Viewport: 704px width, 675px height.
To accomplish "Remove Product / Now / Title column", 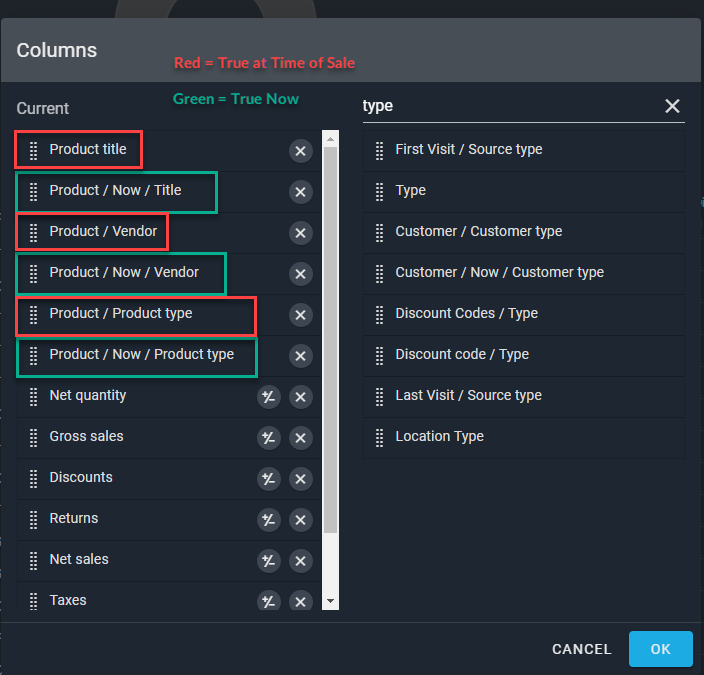I will click(x=300, y=192).
